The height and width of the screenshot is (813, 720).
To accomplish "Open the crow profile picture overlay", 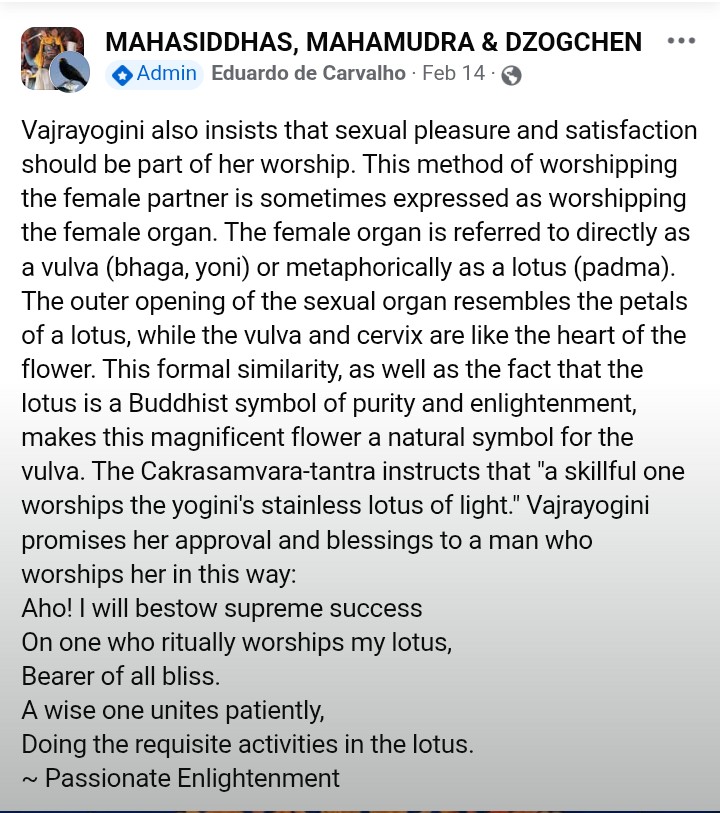I will (70, 72).
